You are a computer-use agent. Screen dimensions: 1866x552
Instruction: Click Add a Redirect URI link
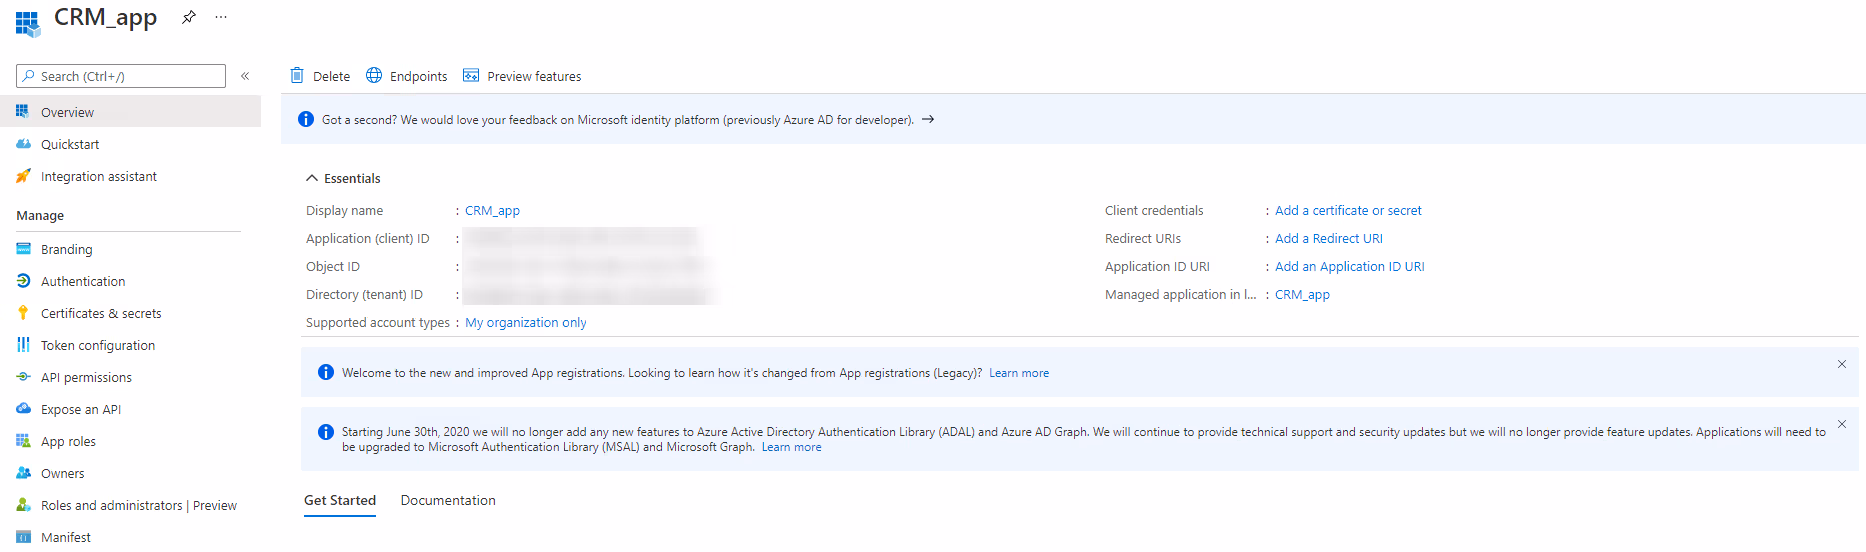coord(1328,238)
